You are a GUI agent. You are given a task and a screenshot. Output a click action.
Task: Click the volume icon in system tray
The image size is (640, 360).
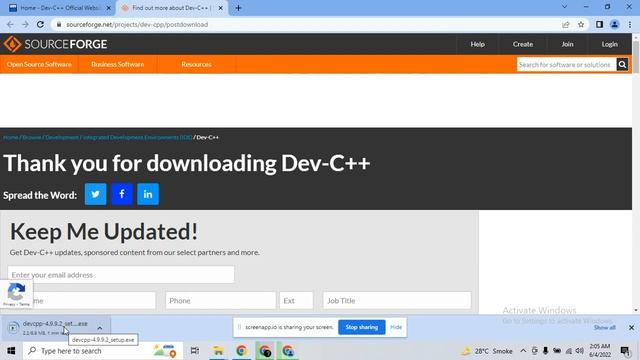click(580, 351)
